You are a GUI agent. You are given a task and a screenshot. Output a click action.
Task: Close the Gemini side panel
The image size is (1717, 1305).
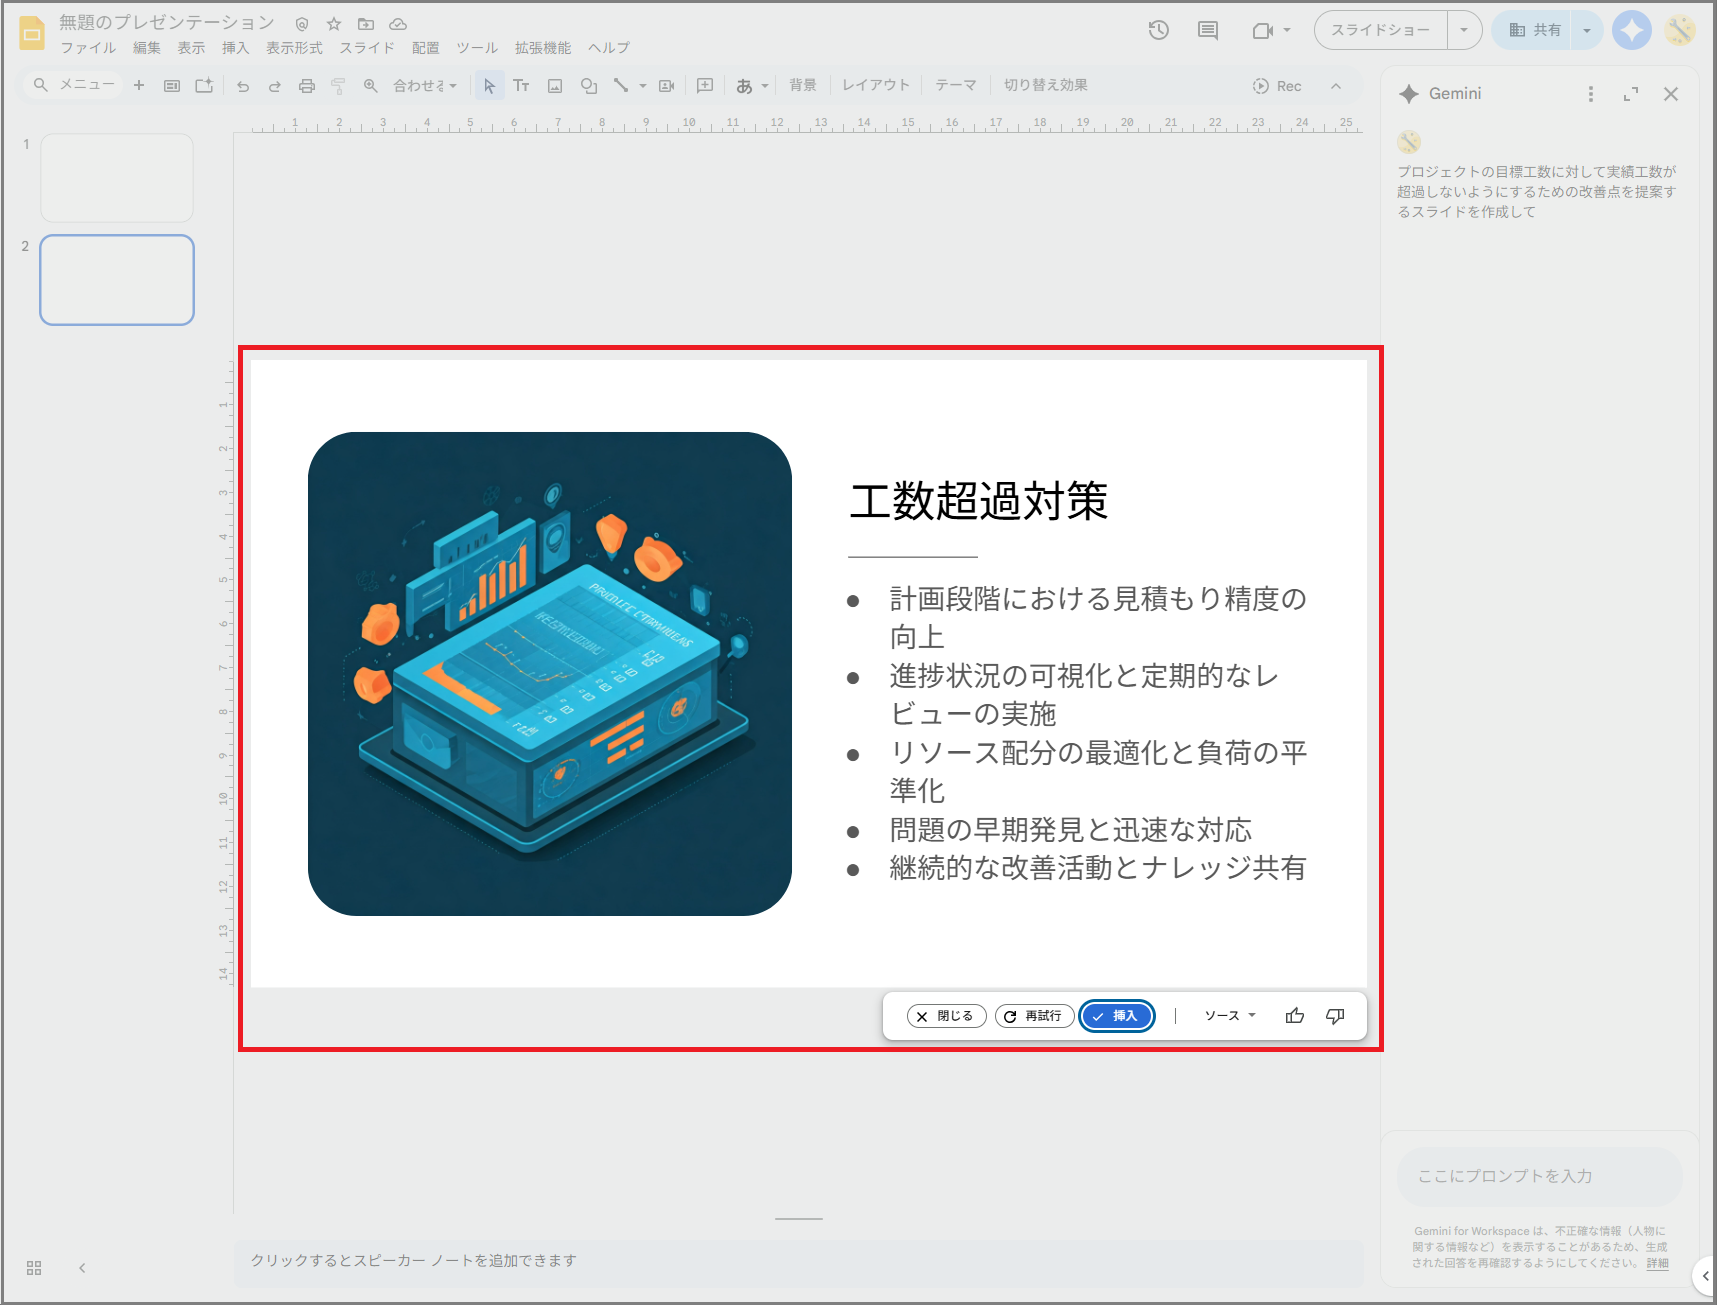(x=1671, y=94)
